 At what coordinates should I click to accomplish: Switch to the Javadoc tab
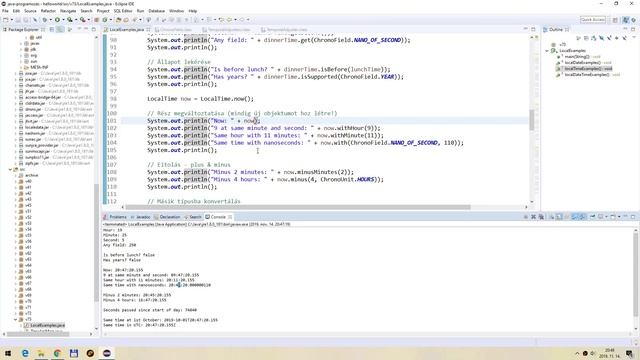141,217
